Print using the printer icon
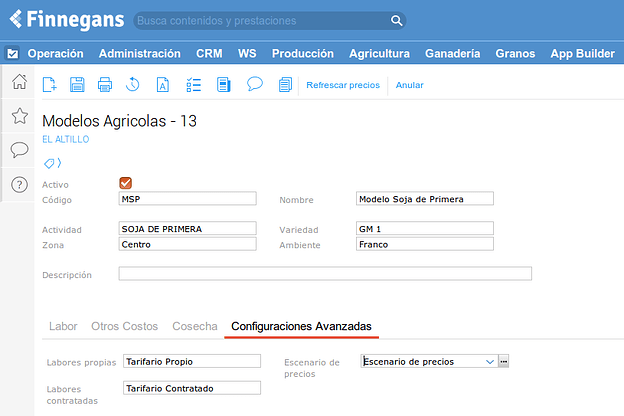The height and width of the screenshot is (416, 624). click(x=105, y=84)
